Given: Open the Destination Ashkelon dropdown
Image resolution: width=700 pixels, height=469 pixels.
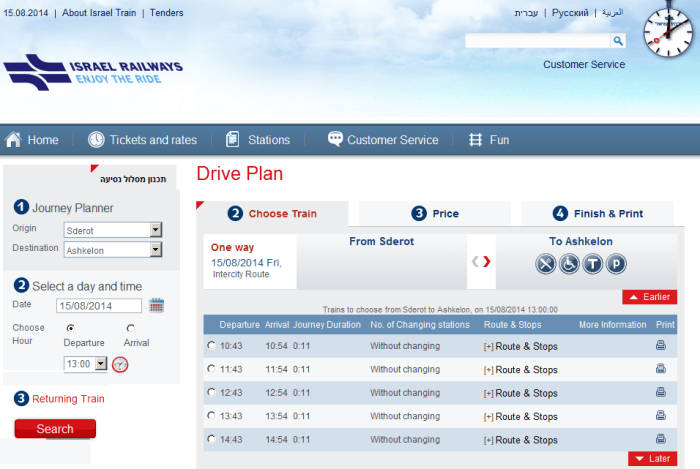Looking at the screenshot, I should (155, 249).
